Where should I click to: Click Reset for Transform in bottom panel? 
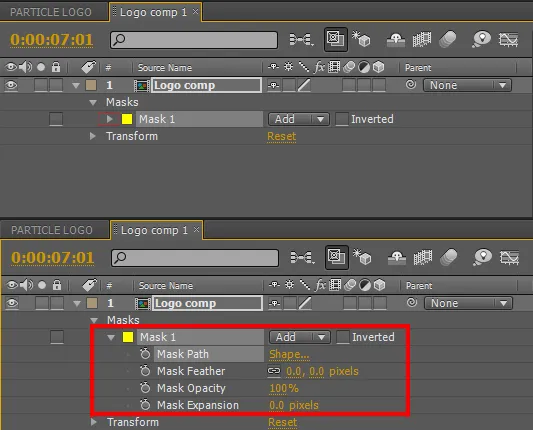point(282,422)
